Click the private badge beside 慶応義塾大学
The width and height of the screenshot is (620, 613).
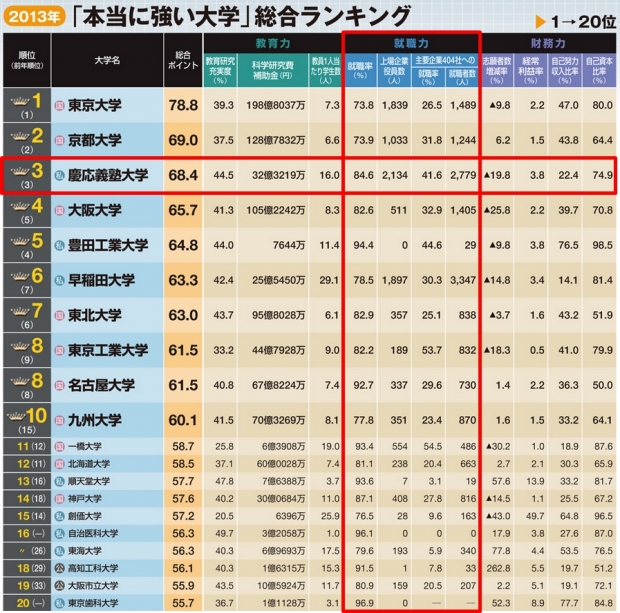(59, 175)
